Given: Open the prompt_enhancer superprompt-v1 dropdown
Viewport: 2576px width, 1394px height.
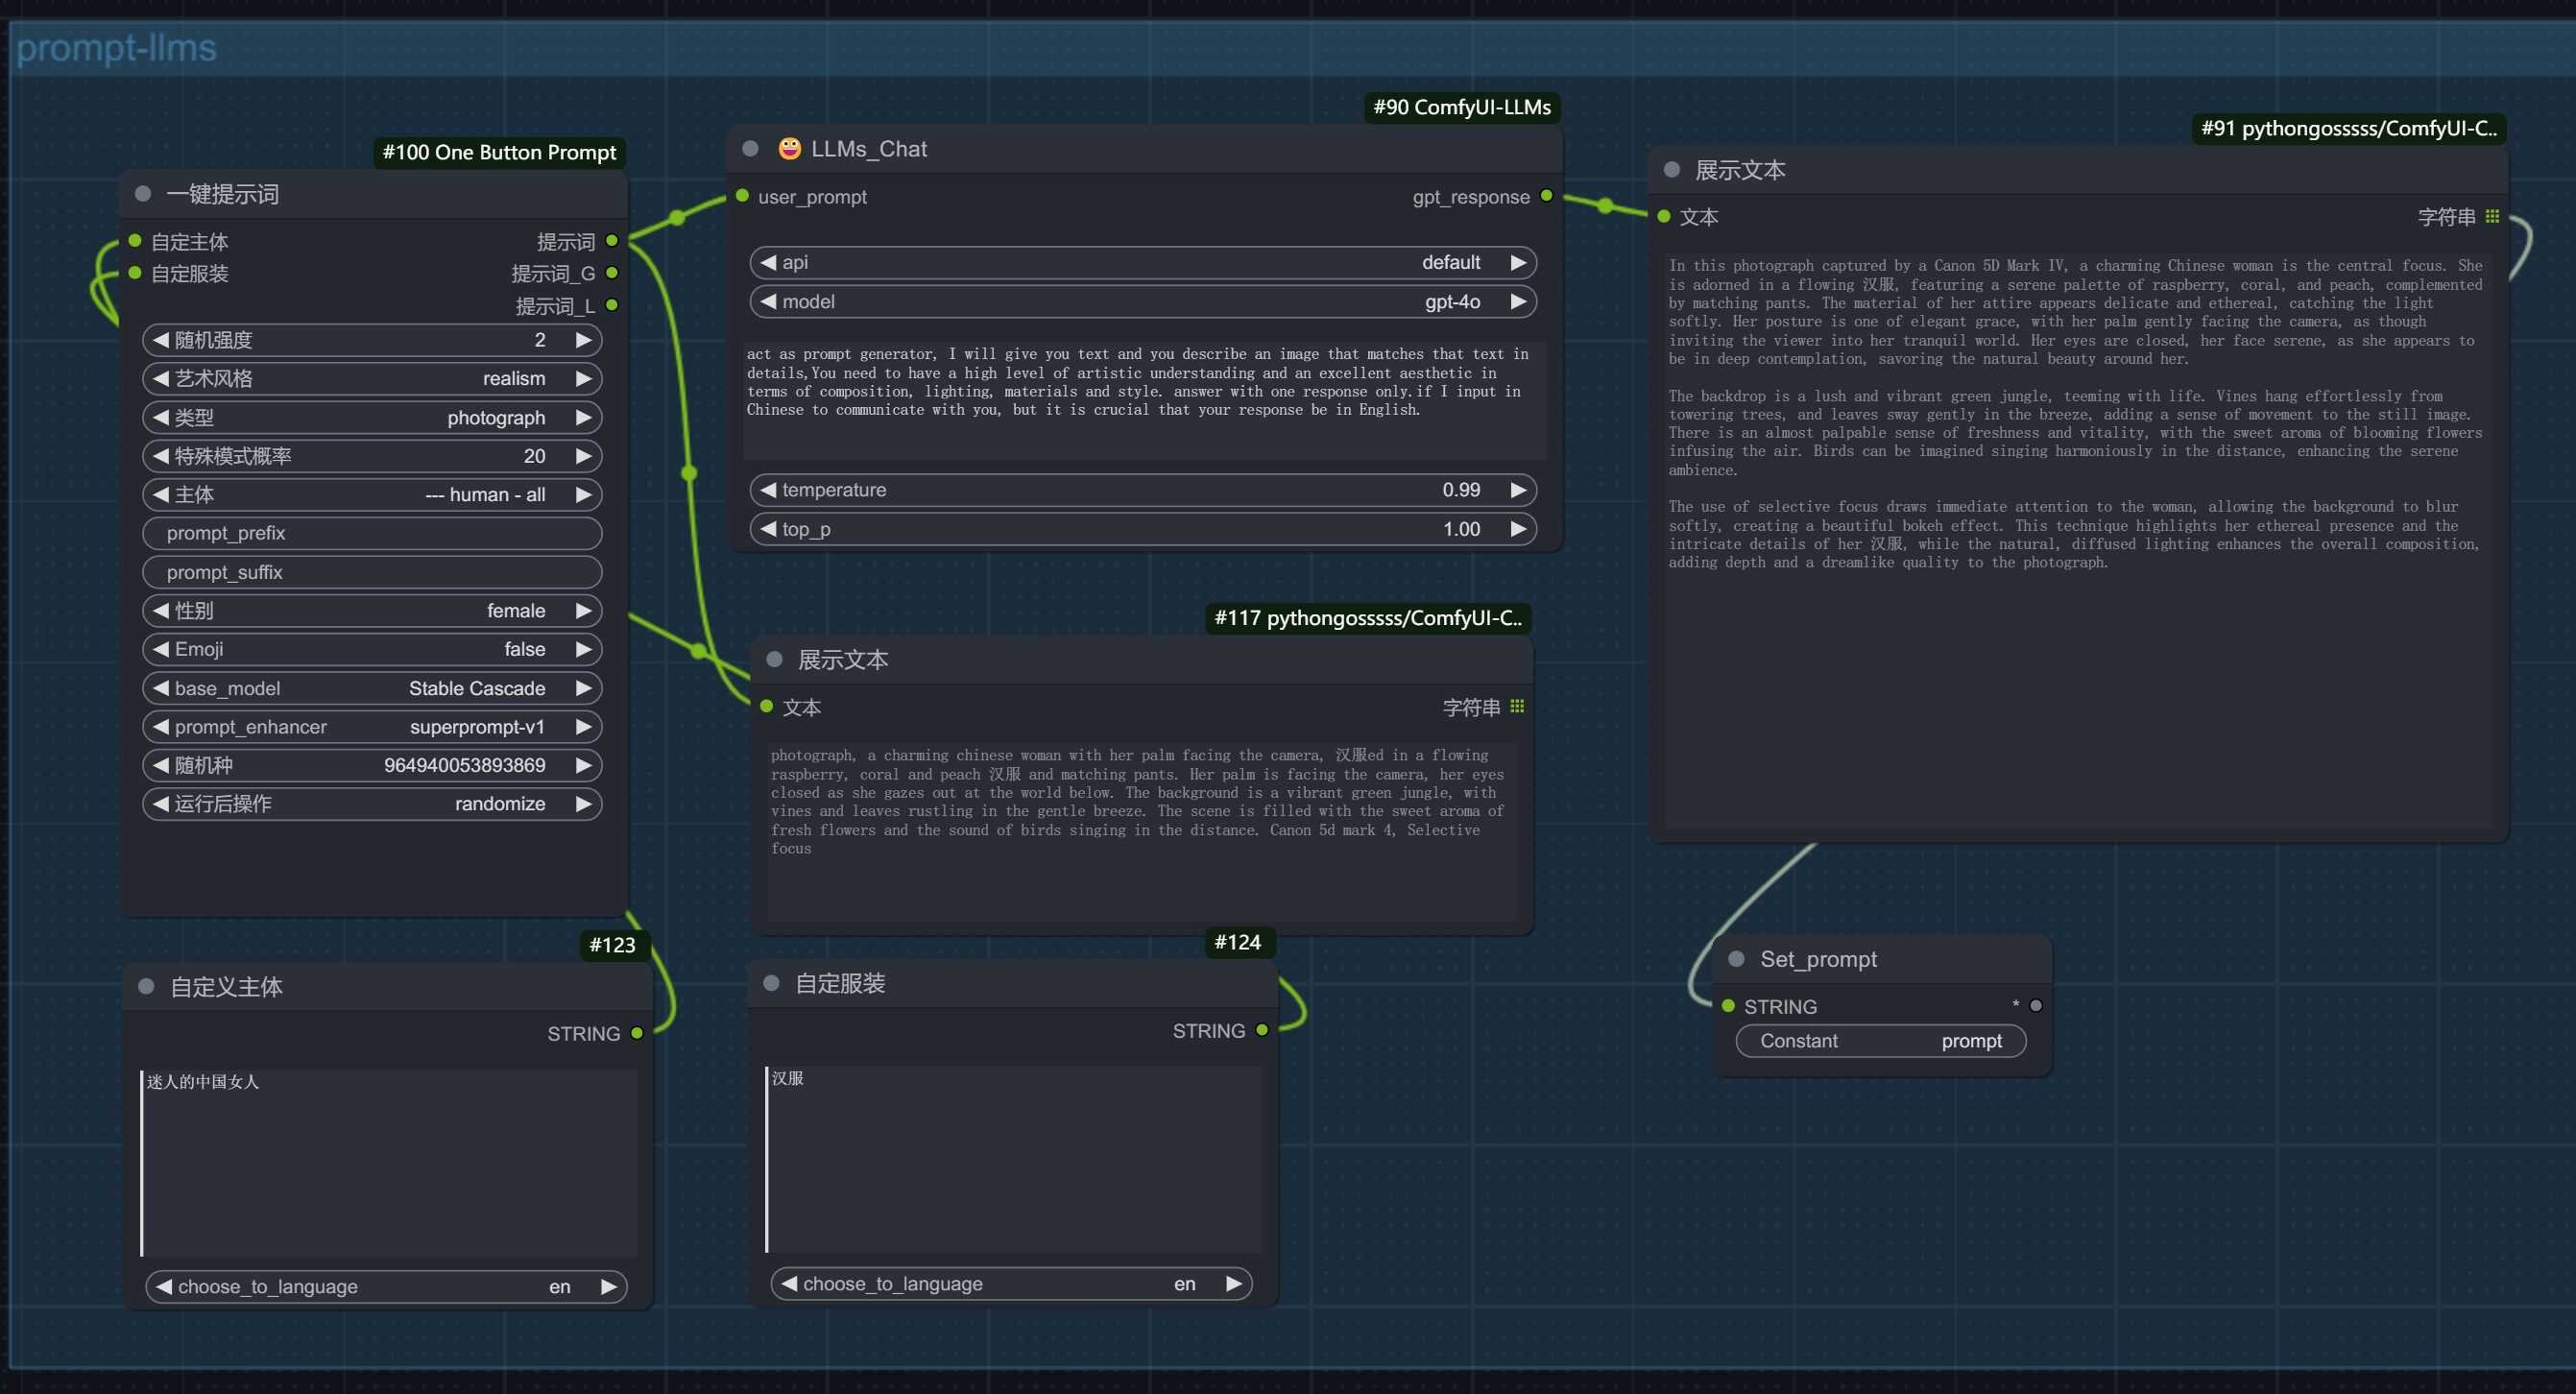Looking at the screenshot, I should pos(372,727).
